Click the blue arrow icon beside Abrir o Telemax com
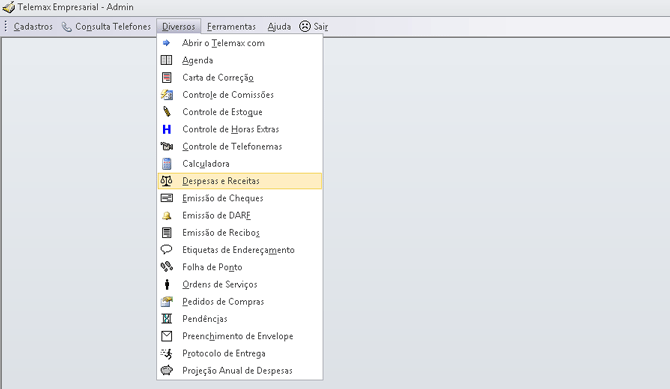The image size is (670, 389). pyautogui.click(x=166, y=43)
